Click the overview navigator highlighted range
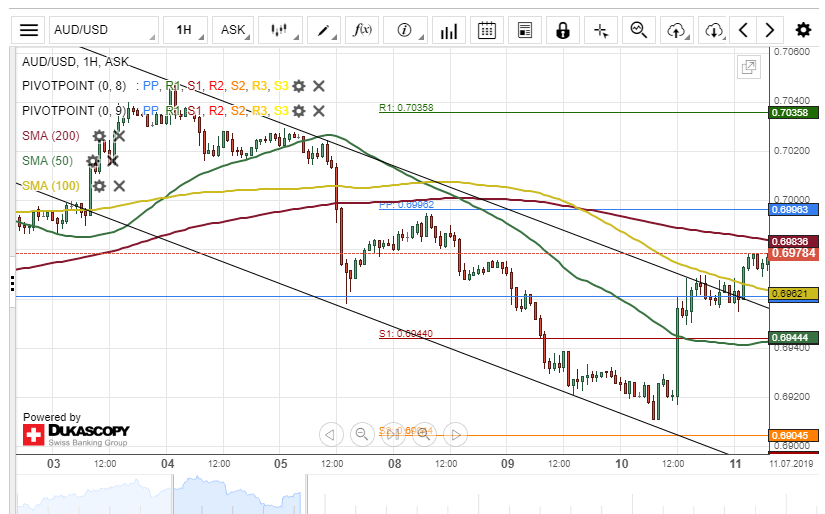This screenshot has height=514, width=825. (239, 495)
